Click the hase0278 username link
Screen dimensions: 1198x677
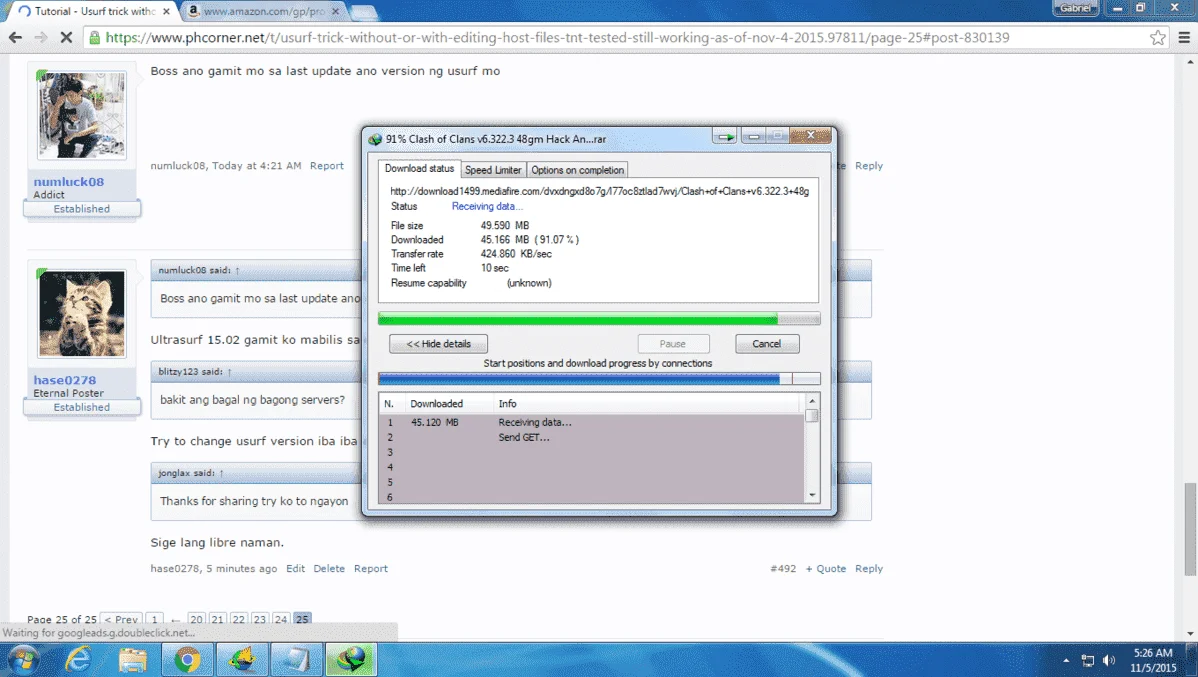point(65,380)
